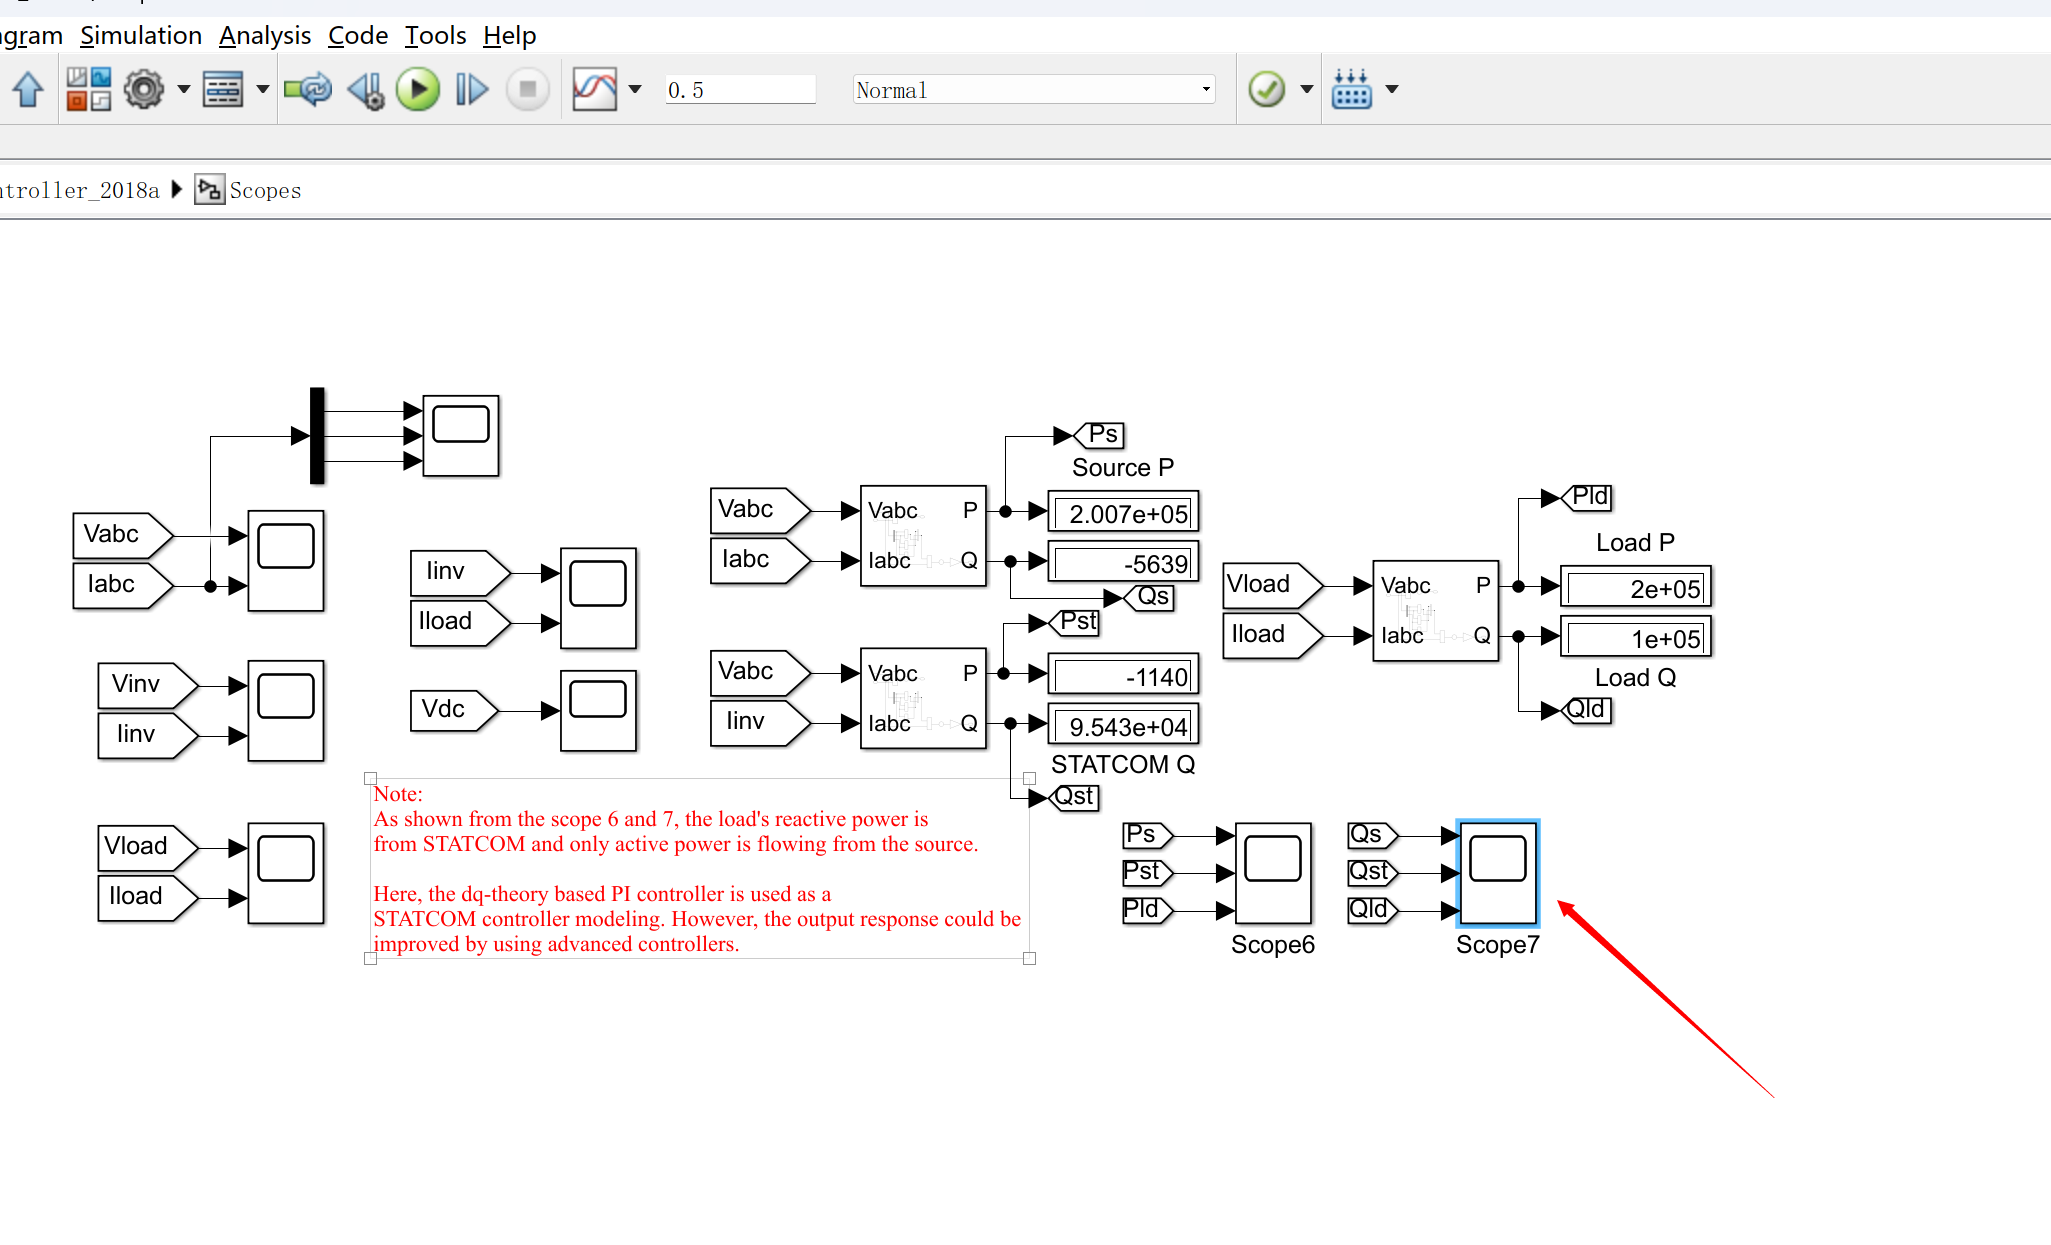This screenshot has height=1245, width=2051.
Task: Click the Run simulation play button
Action: coord(417,90)
